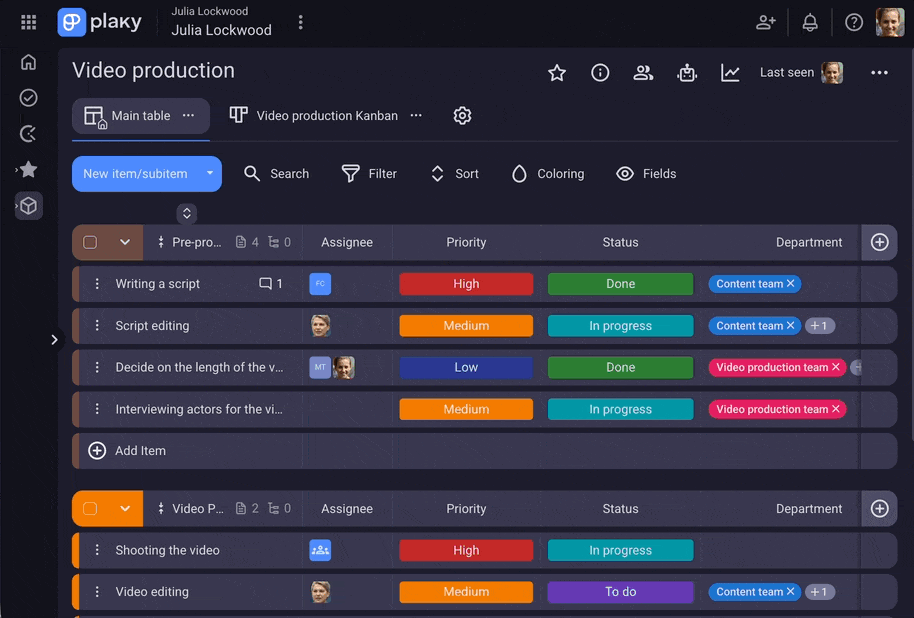Open the activity log chart icon

(731, 73)
